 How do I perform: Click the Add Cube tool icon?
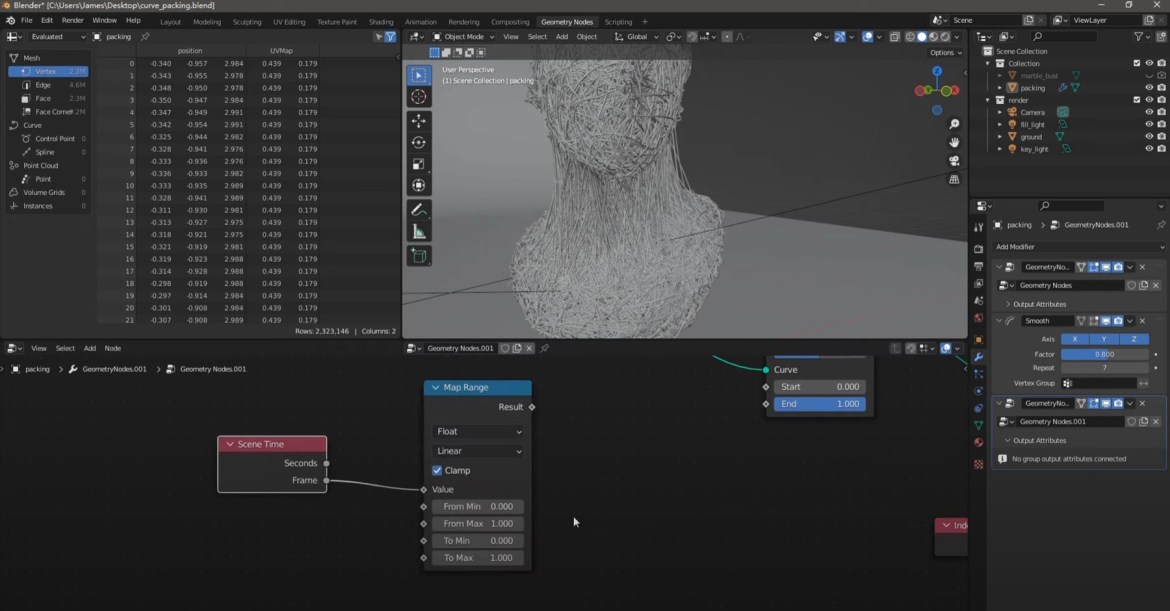418,256
